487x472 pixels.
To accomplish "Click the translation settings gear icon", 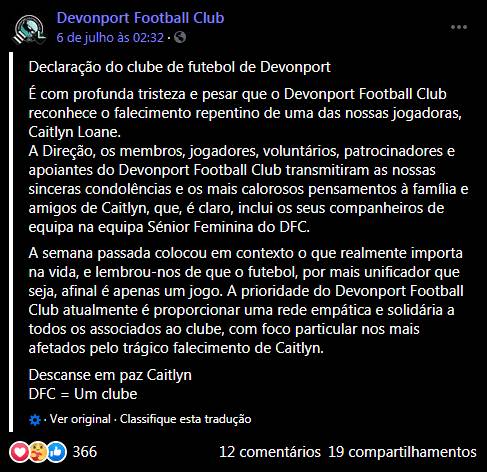I will pos(35,420).
